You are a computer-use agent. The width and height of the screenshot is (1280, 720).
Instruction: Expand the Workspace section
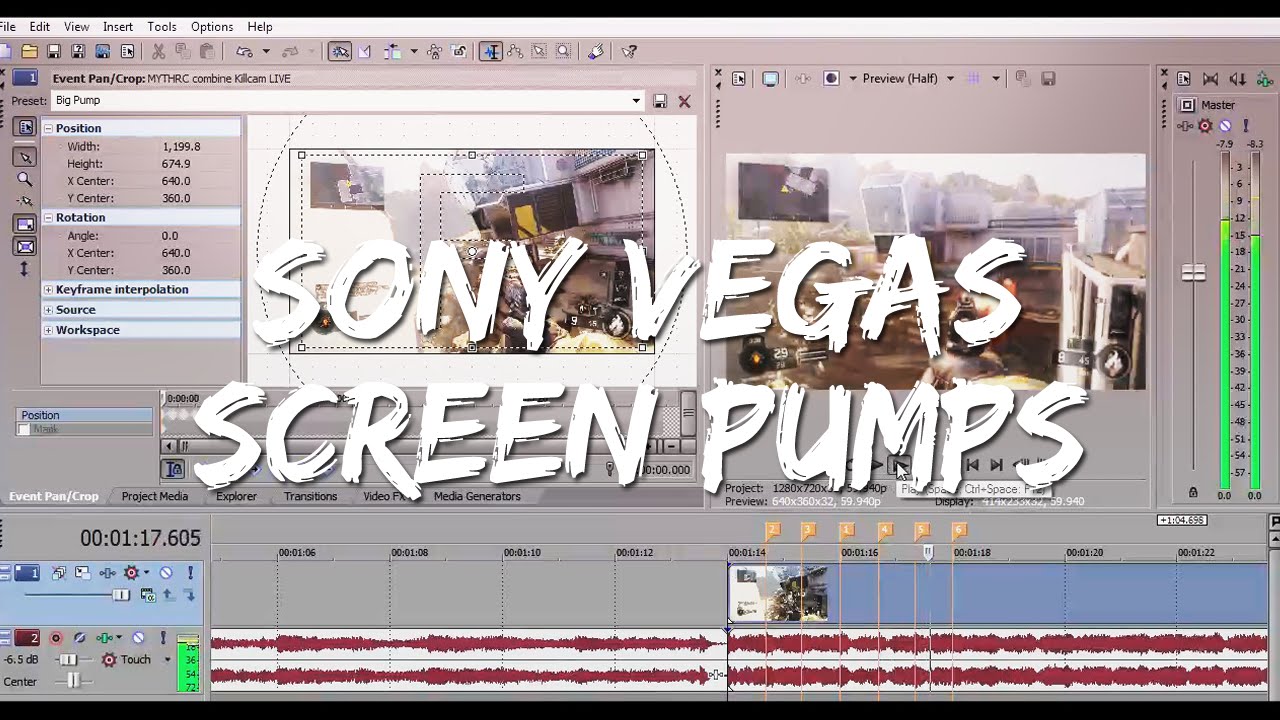48,330
